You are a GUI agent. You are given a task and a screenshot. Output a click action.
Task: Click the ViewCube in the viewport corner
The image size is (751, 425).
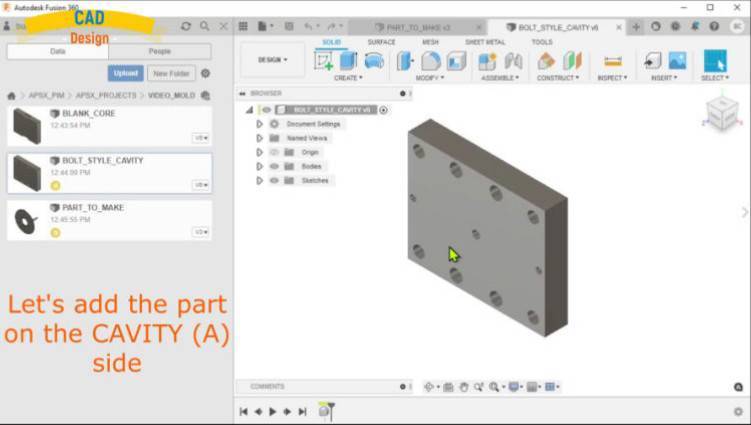tap(721, 111)
